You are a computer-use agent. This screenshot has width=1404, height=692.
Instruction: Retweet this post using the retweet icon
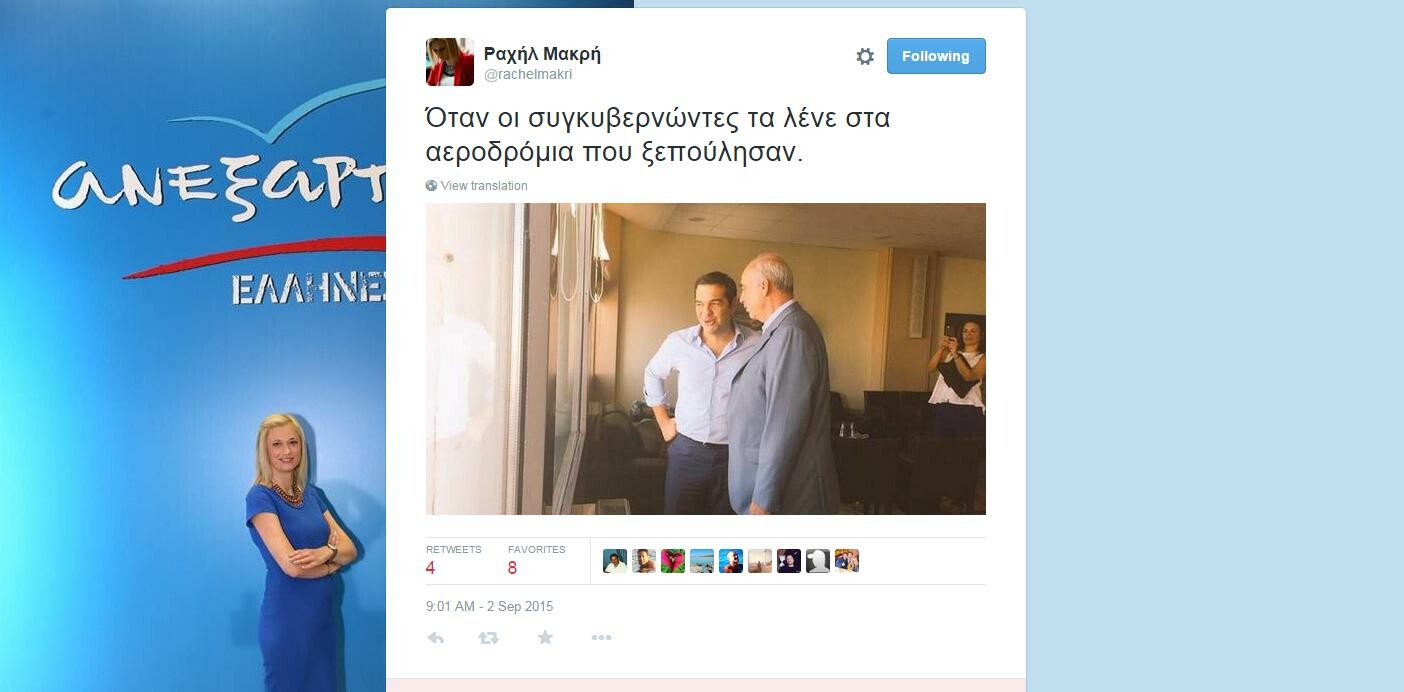pyautogui.click(x=489, y=638)
